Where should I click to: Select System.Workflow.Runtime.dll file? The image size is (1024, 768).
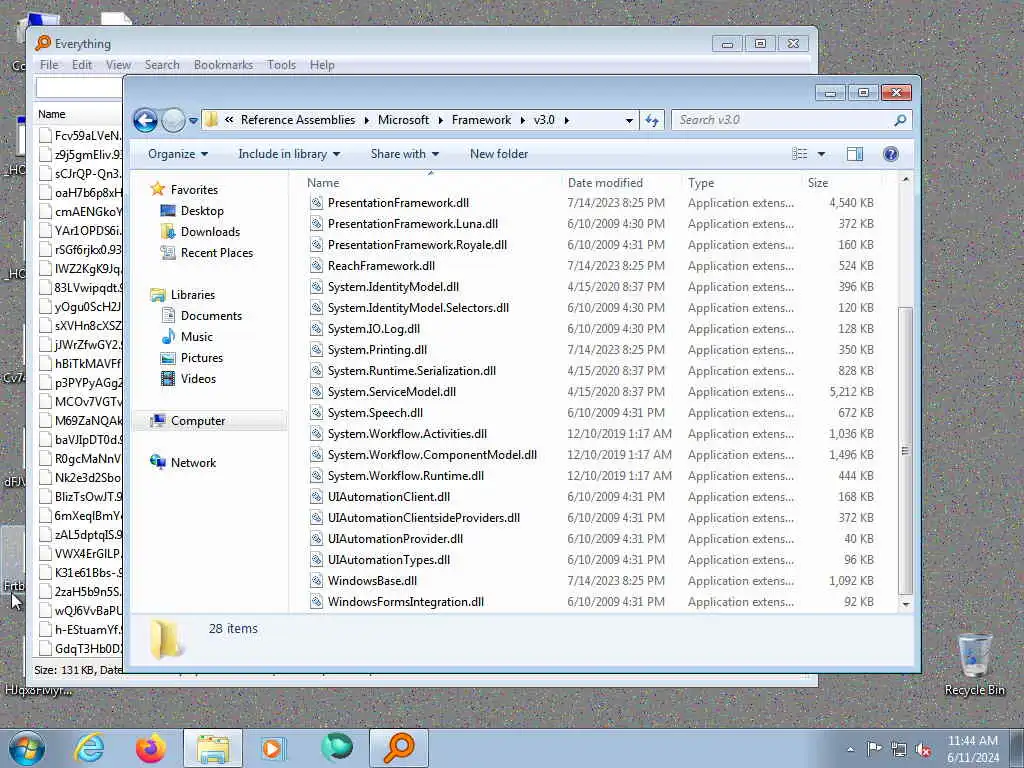pyautogui.click(x=406, y=476)
